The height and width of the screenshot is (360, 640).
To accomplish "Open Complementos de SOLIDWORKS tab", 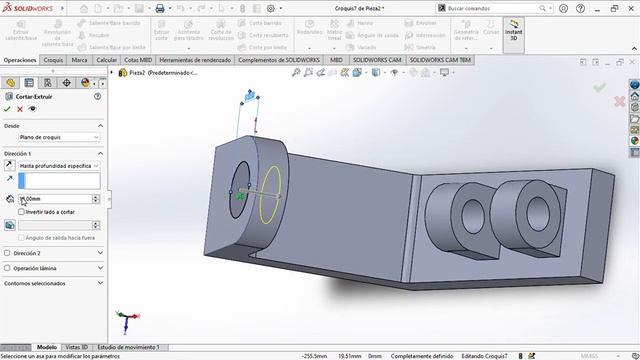I will [x=279, y=60].
